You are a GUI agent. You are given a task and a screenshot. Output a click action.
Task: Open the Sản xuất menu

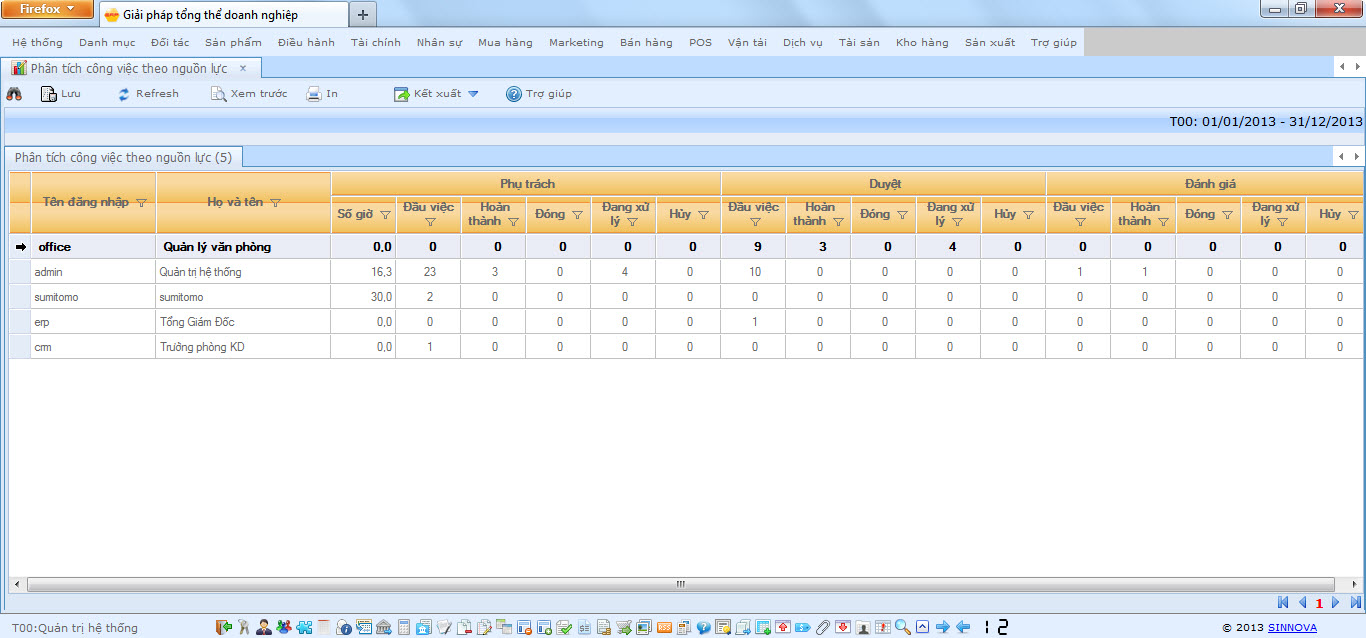[x=990, y=43]
